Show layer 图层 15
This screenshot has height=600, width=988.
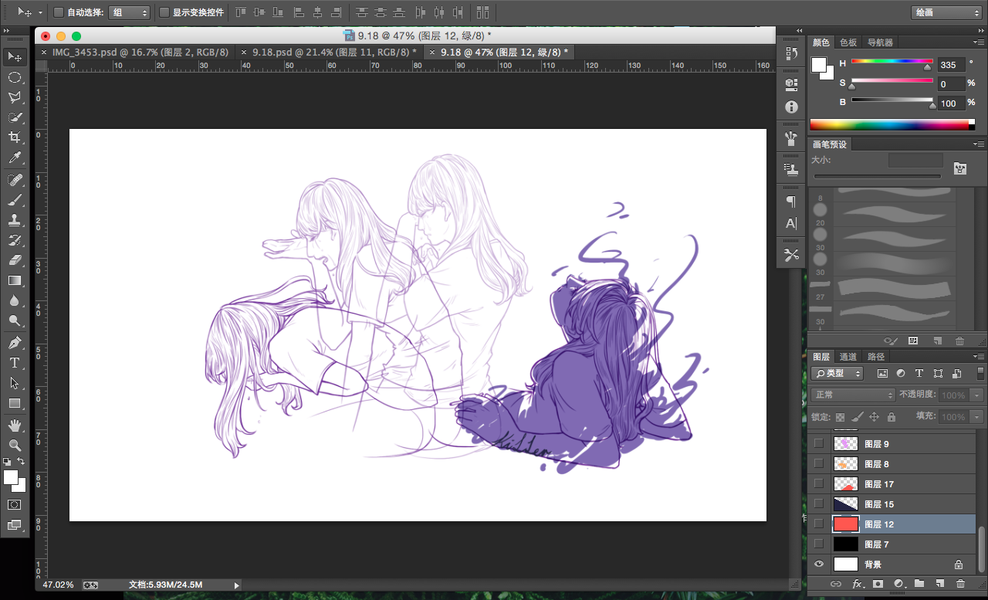pos(819,504)
